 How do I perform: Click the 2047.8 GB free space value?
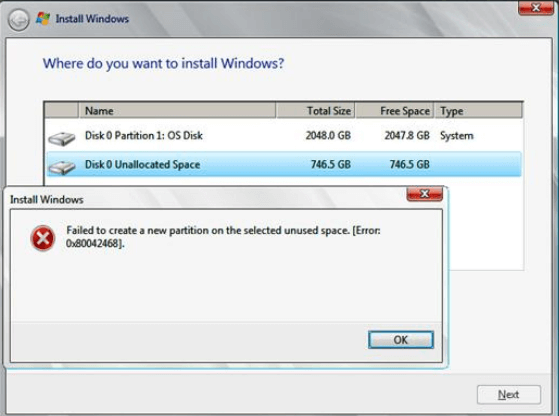pos(407,135)
